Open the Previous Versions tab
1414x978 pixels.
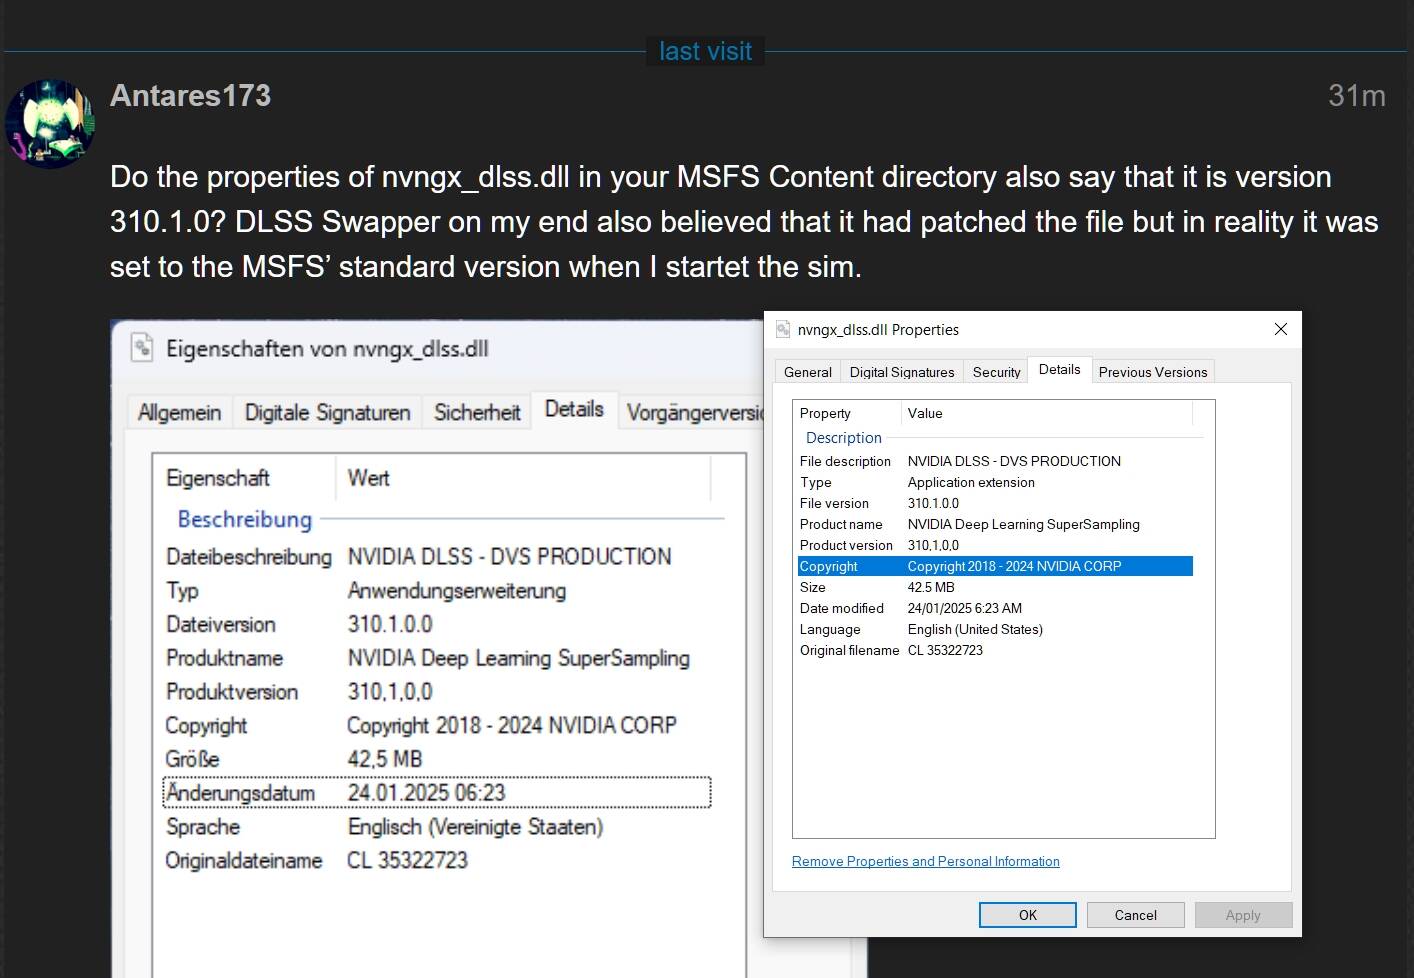(1153, 372)
